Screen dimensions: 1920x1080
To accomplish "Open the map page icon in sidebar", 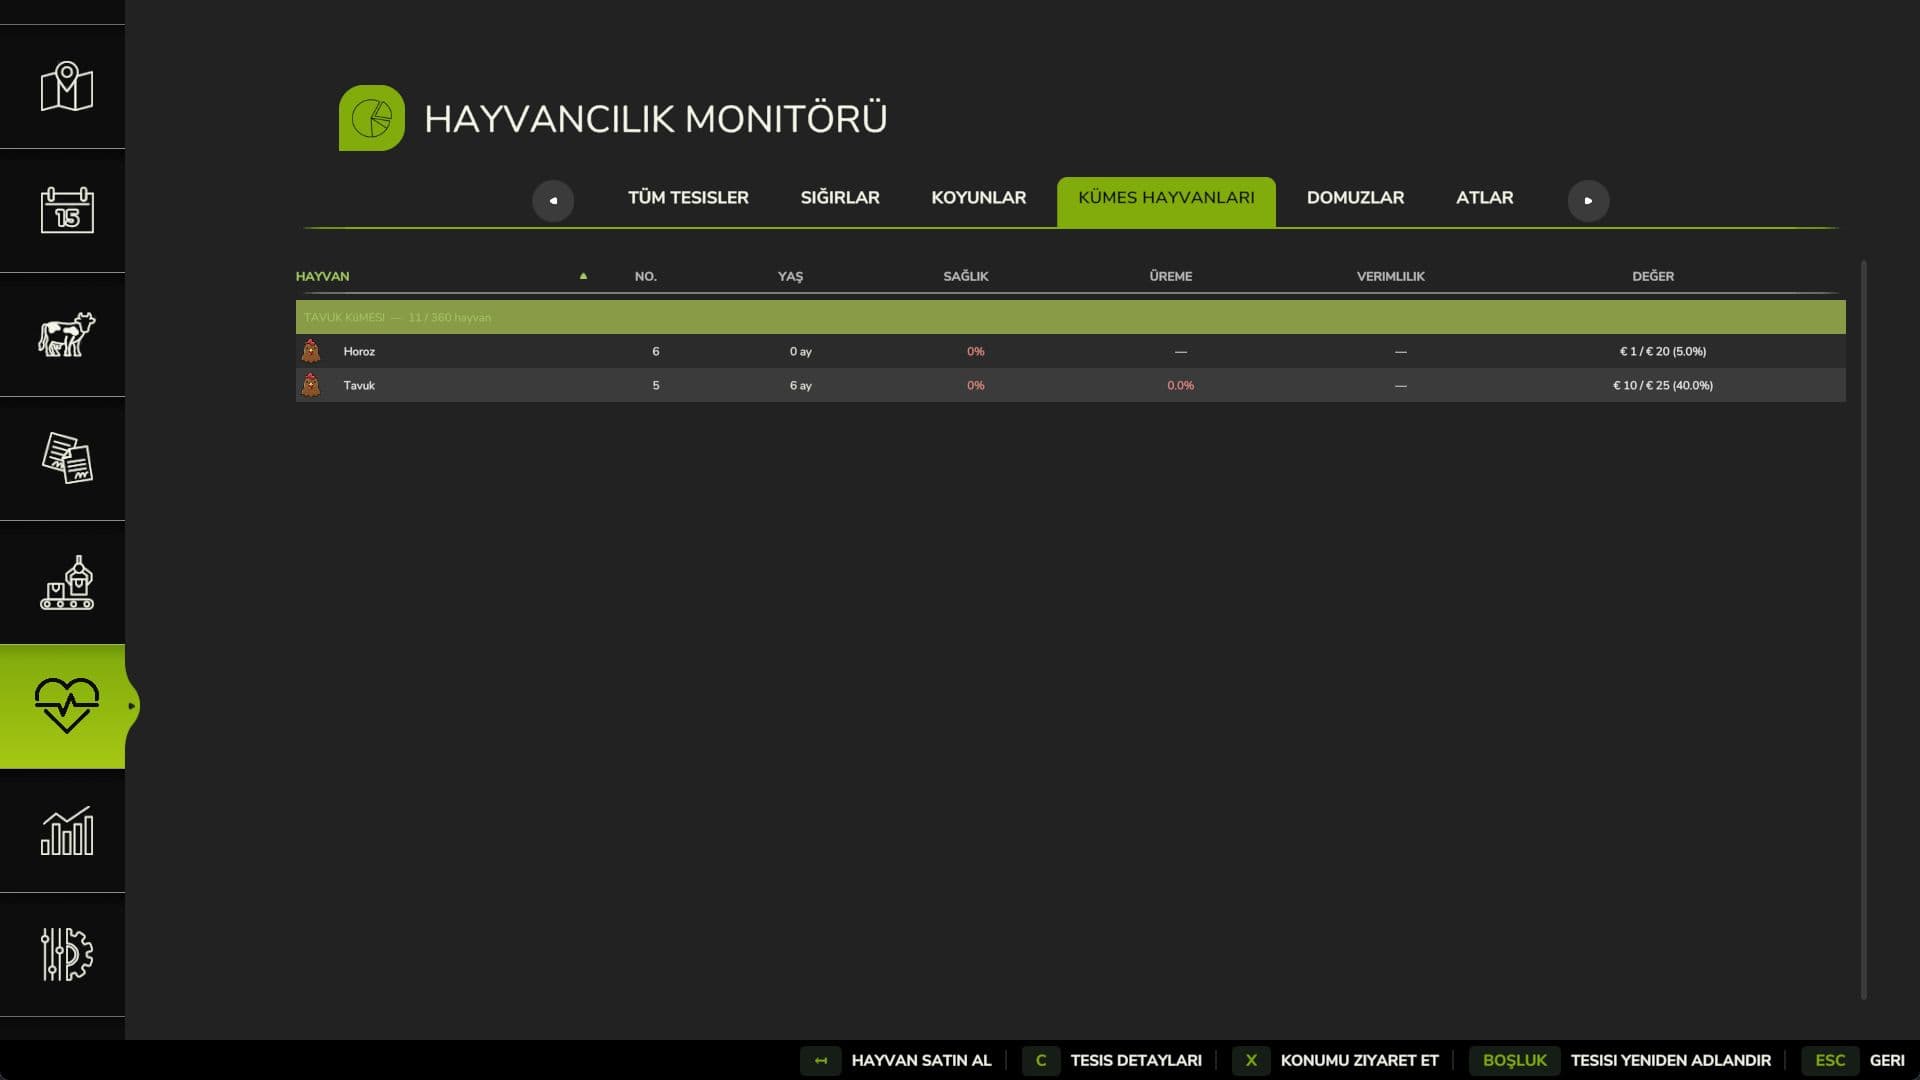I will tap(66, 87).
